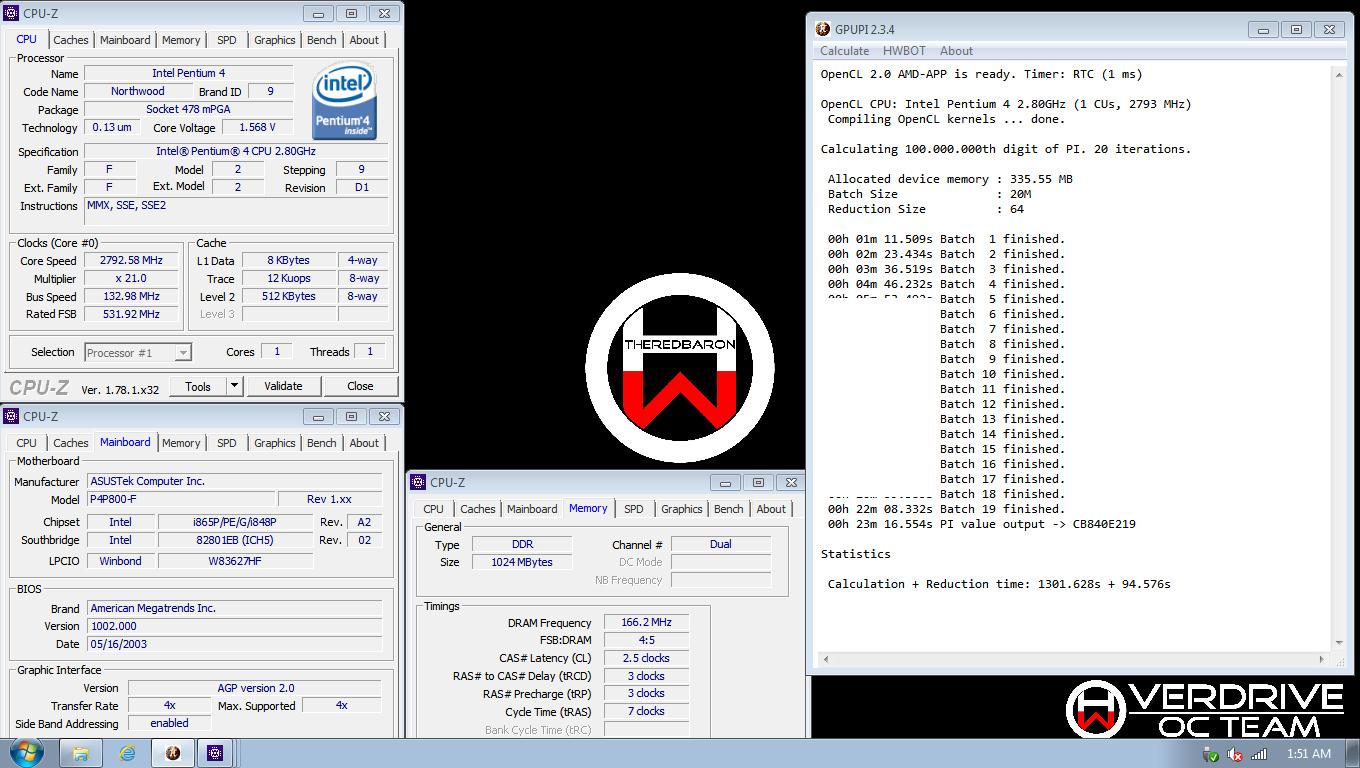Maximize the GPUPI window
1360x768 pixels.
(x=1296, y=30)
